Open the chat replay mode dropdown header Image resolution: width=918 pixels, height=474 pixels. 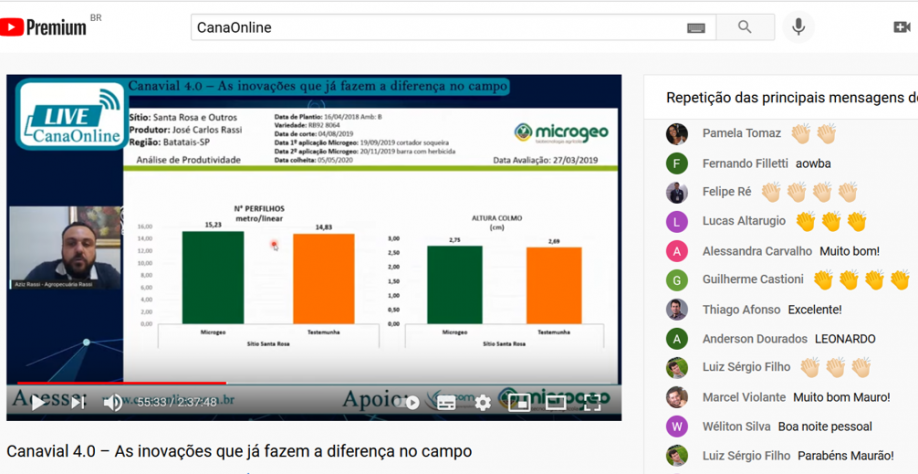pyautogui.click(x=791, y=98)
